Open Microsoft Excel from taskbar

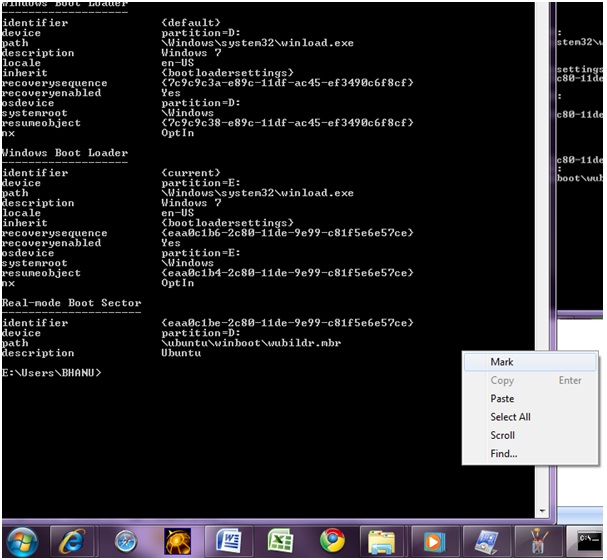[x=280, y=541]
